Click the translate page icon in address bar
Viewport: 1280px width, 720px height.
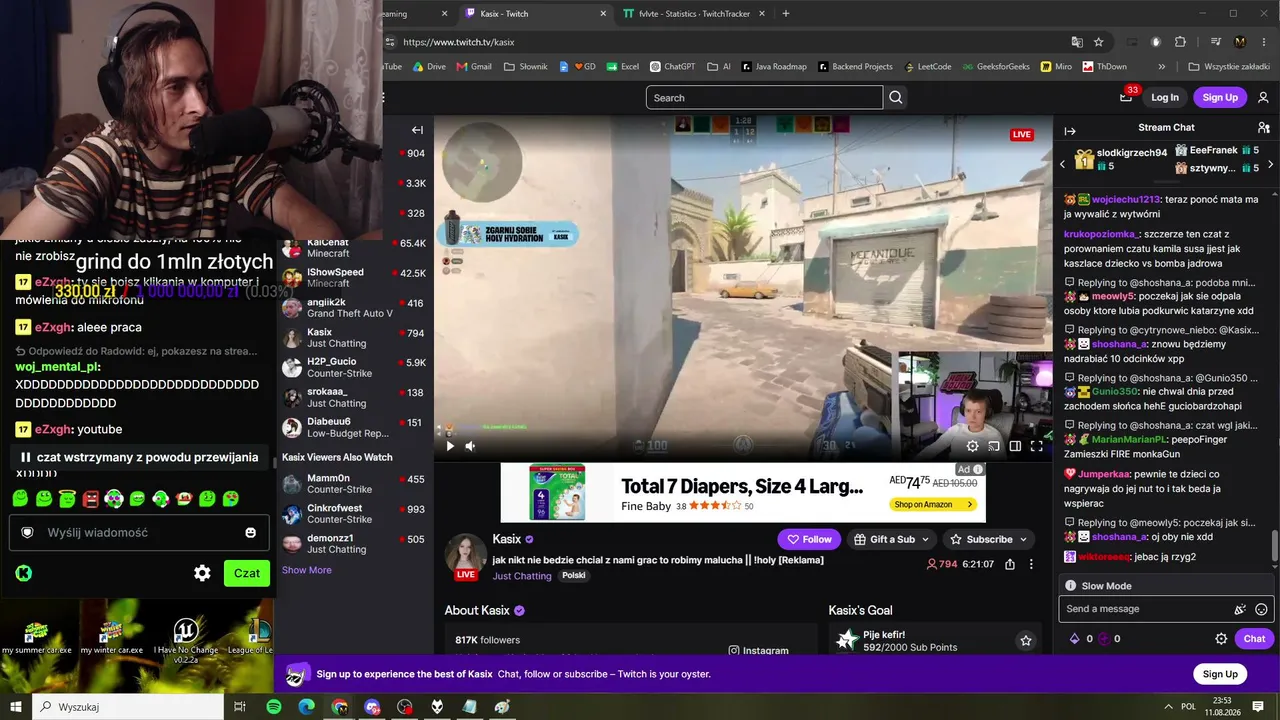[x=1077, y=42]
